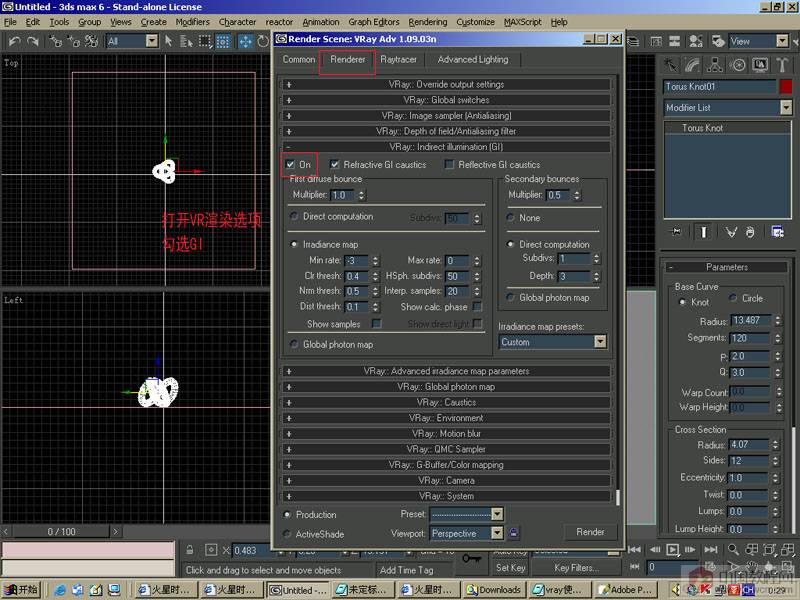Click the Redo arrow icon
Viewport: 800px width, 600px height.
[33, 41]
